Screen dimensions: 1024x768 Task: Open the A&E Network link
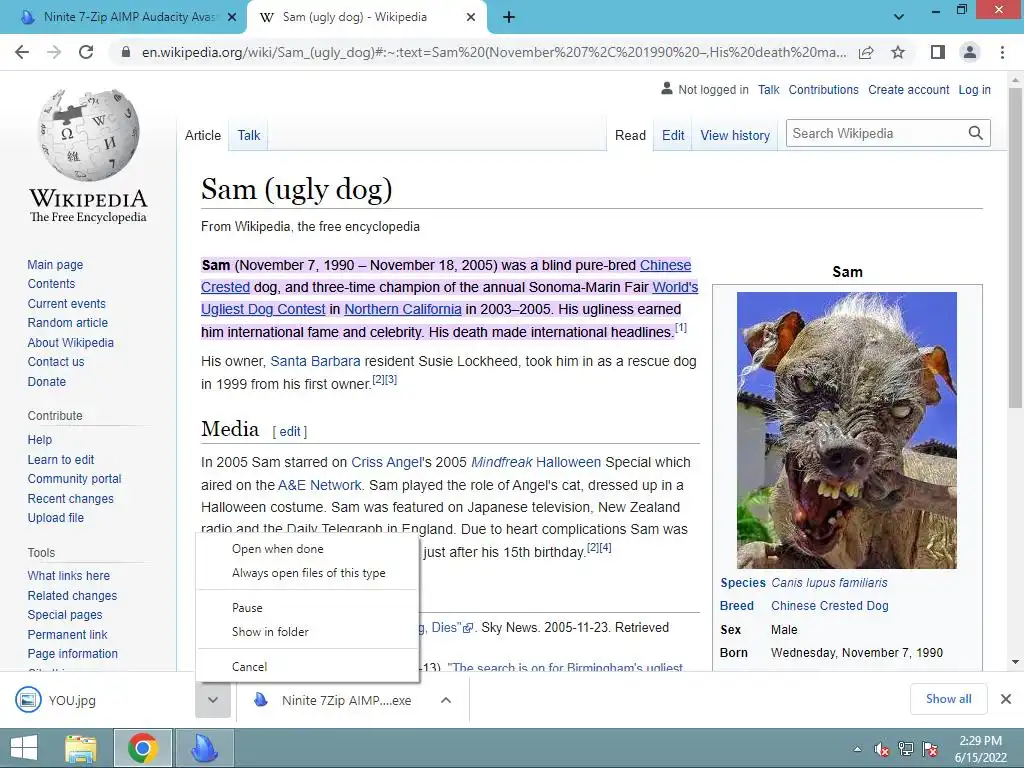pyautogui.click(x=319, y=485)
